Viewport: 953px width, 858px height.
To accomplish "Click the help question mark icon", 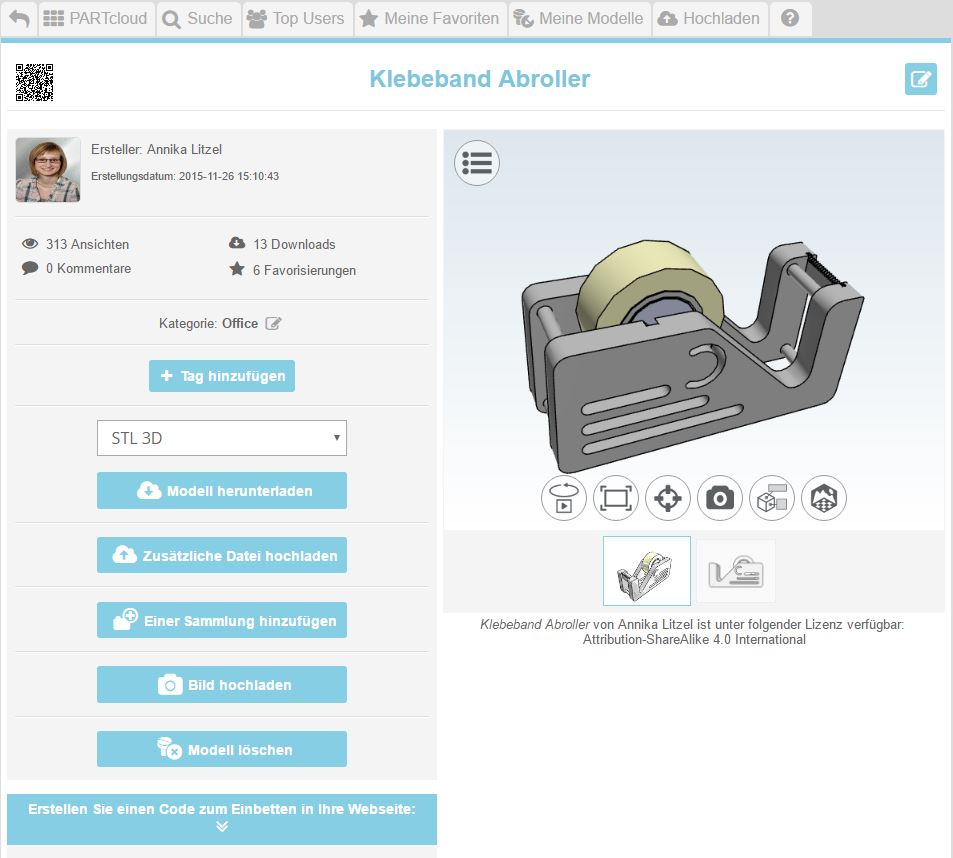I will [790, 19].
